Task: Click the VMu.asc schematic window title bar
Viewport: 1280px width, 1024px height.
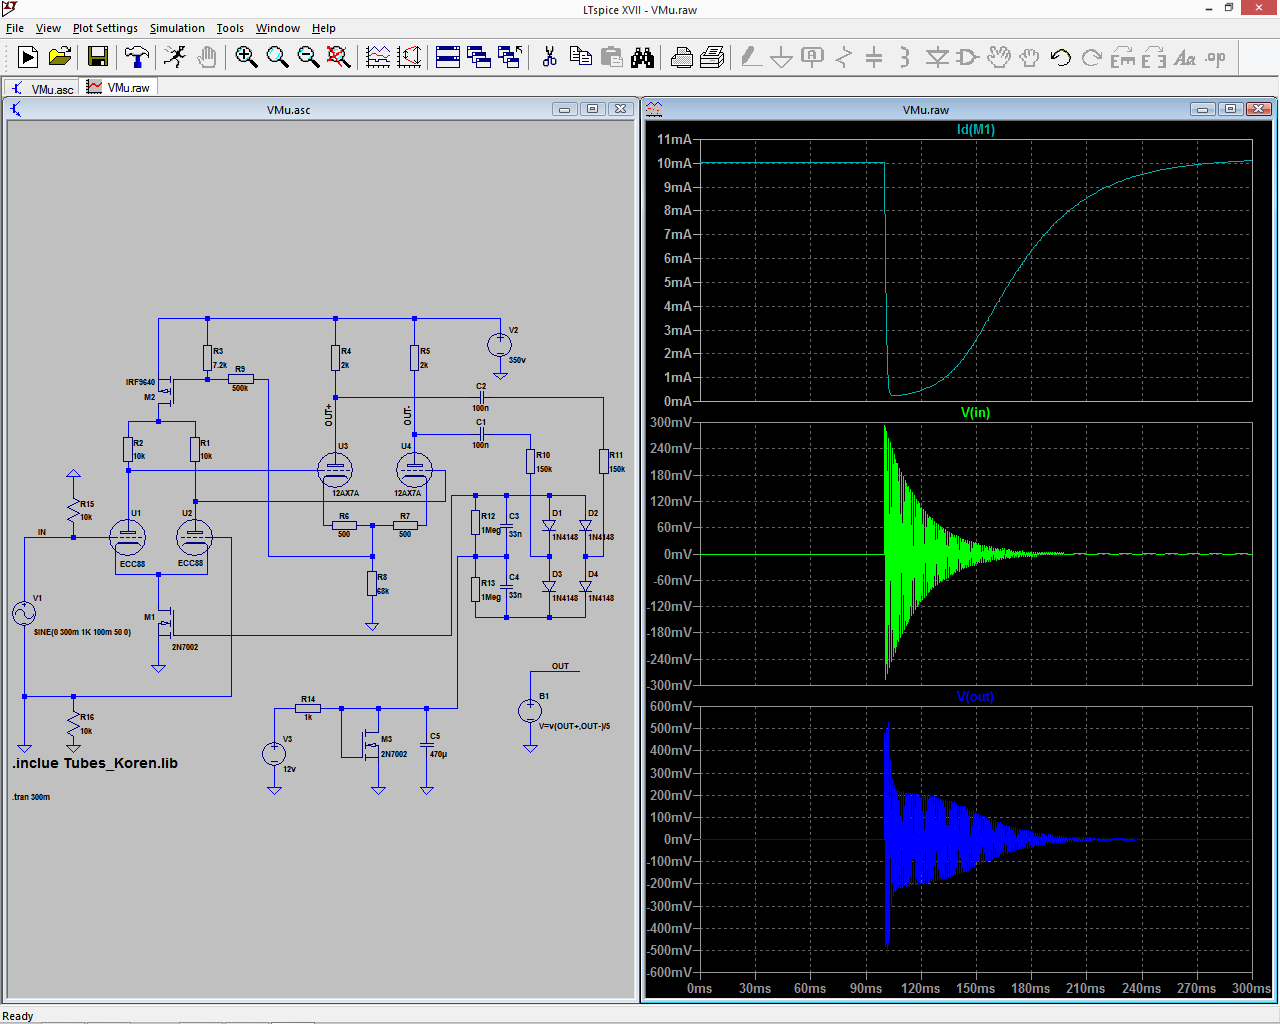Action: click(288, 109)
